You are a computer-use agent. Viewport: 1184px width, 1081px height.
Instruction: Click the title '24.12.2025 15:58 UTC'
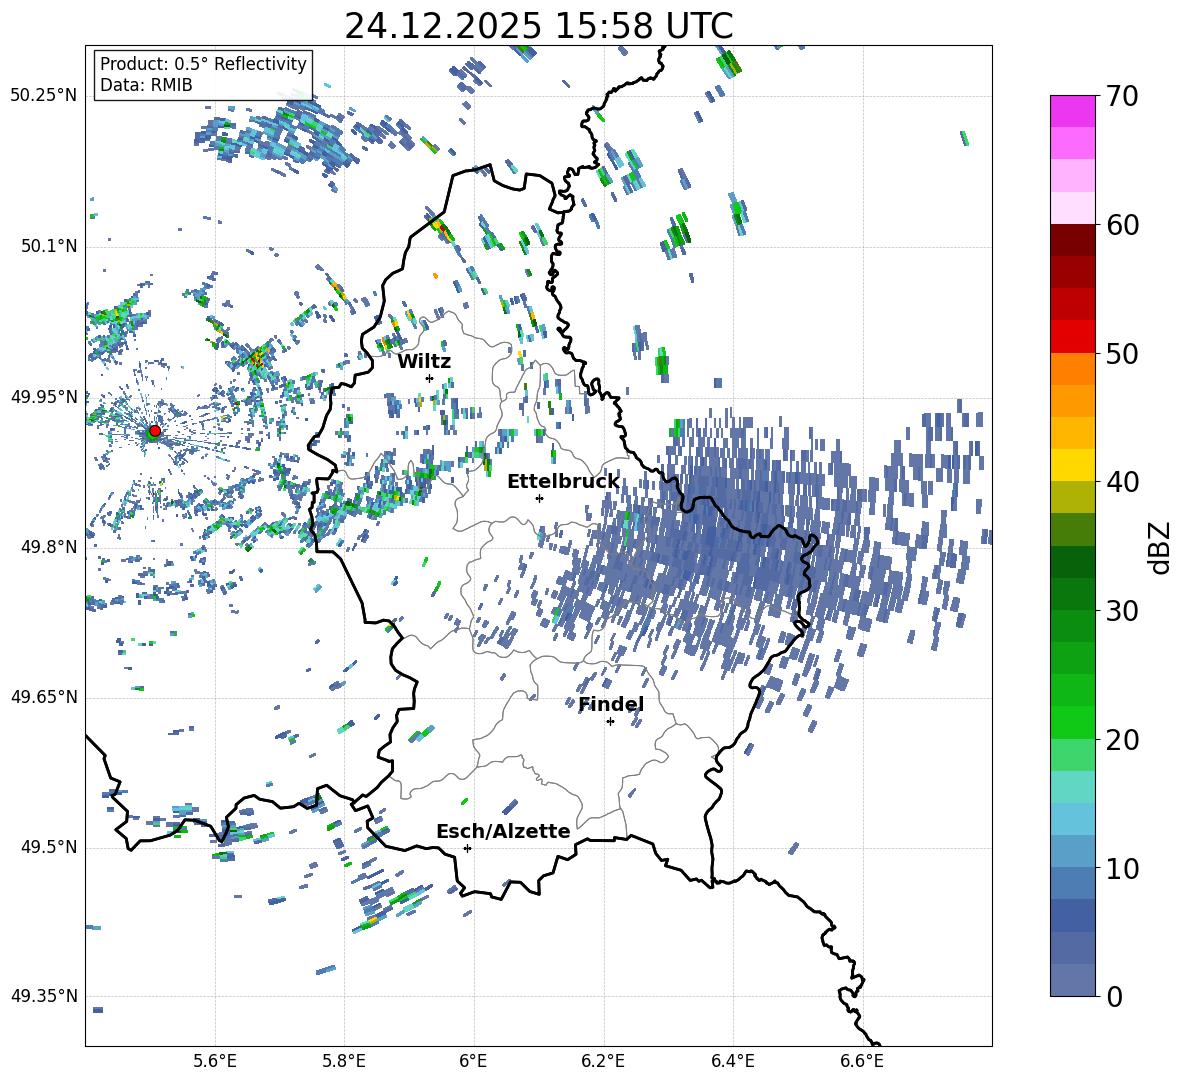coord(538,26)
